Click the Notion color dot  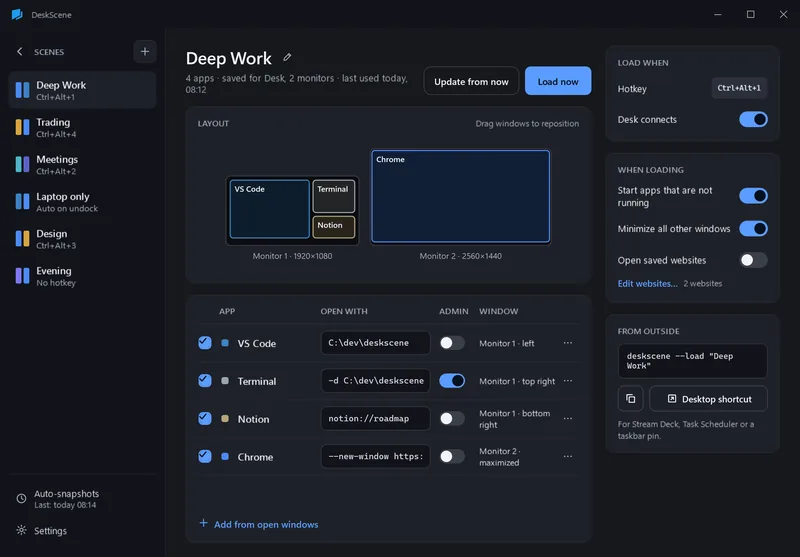[225, 418]
